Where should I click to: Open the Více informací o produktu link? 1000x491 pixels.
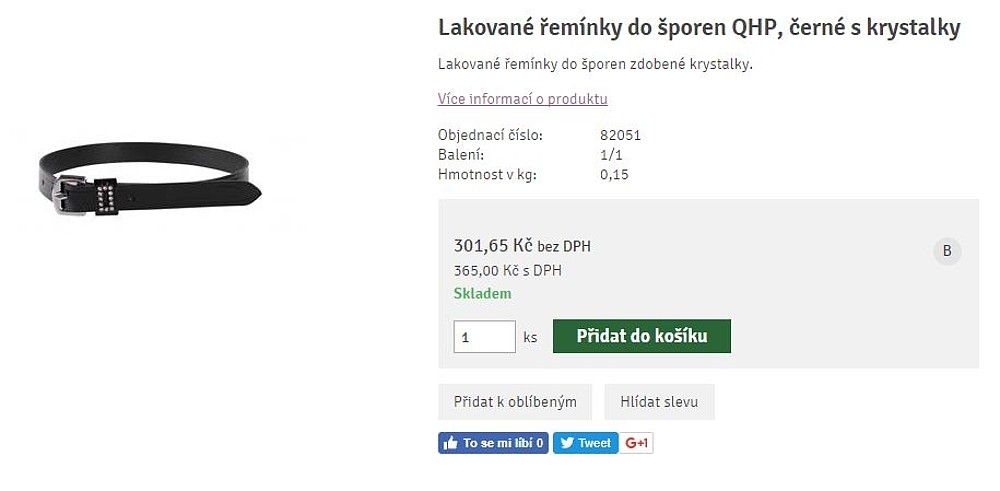(x=522, y=99)
